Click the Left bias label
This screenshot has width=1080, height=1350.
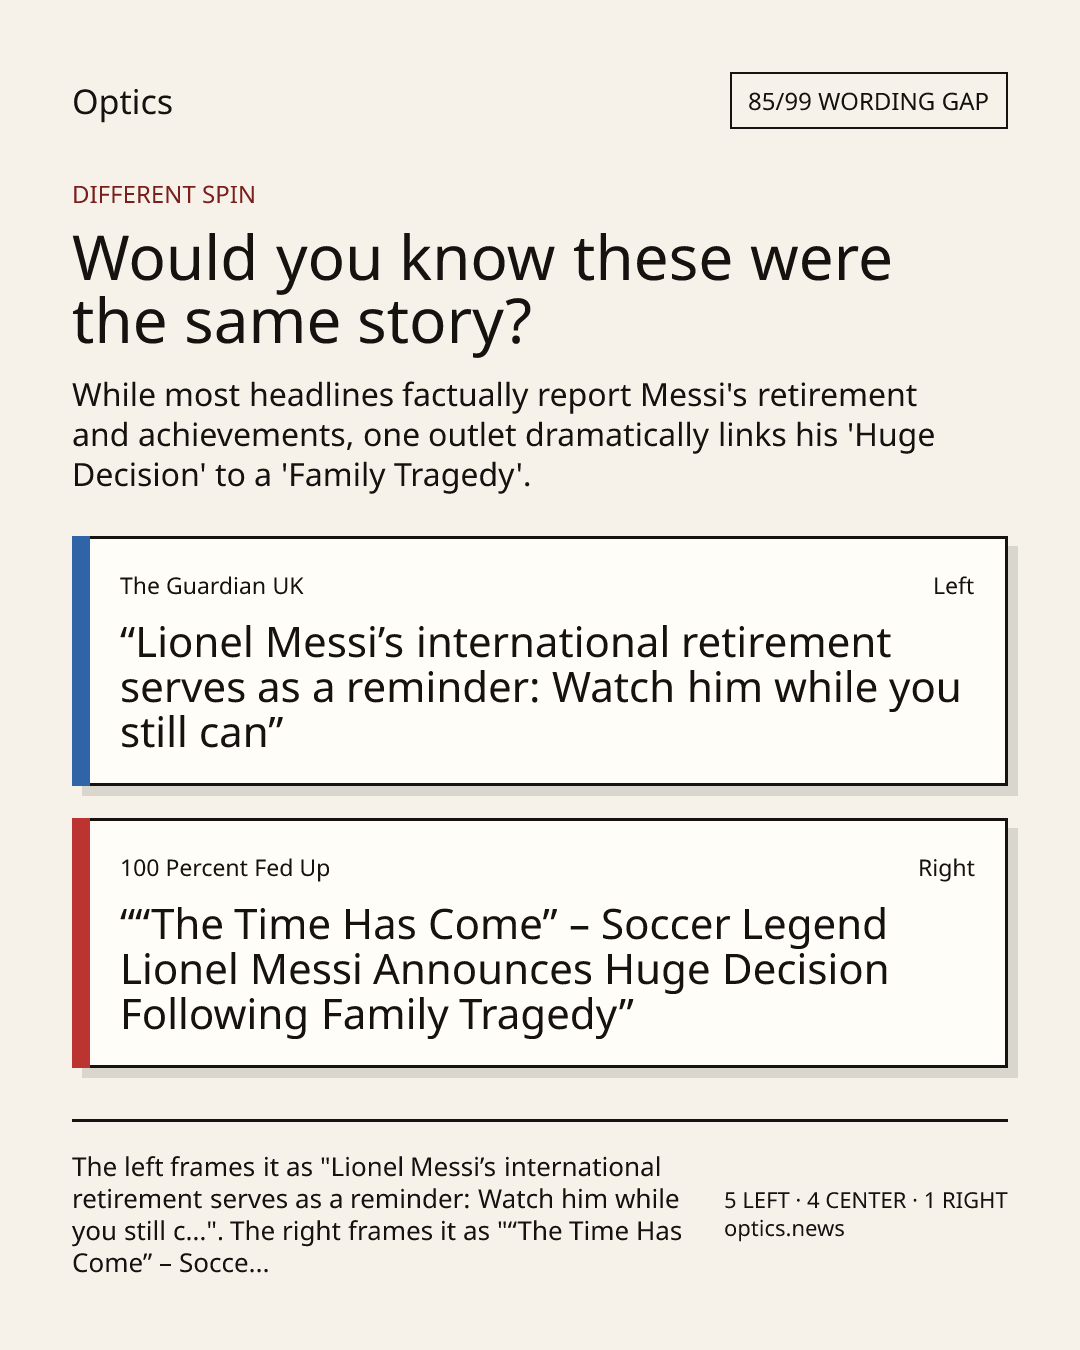[x=953, y=586]
